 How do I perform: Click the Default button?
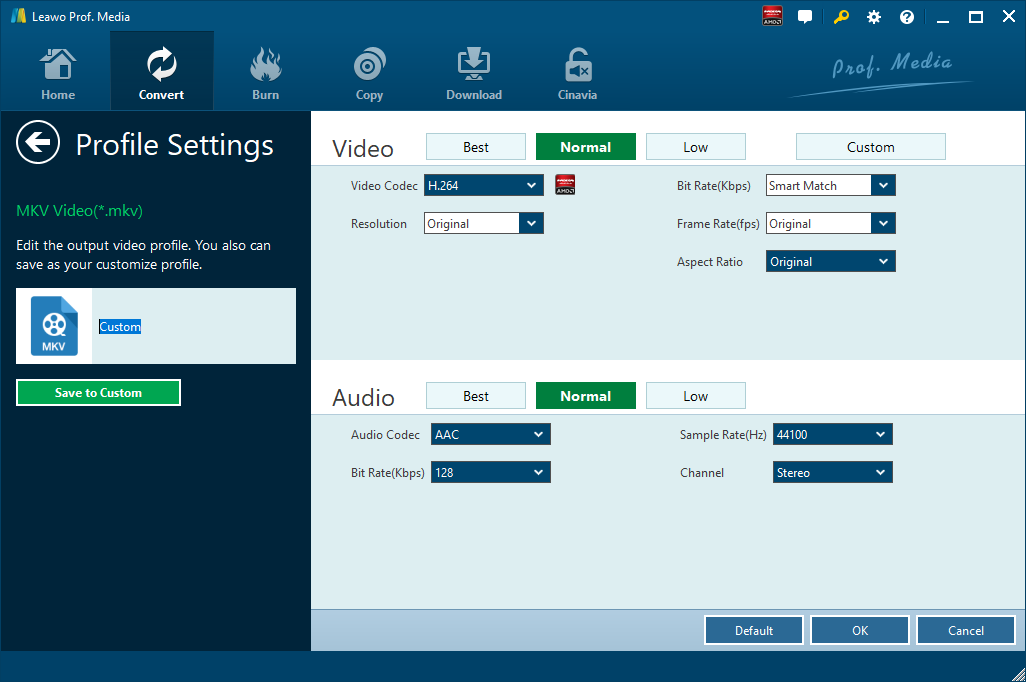[754, 630]
